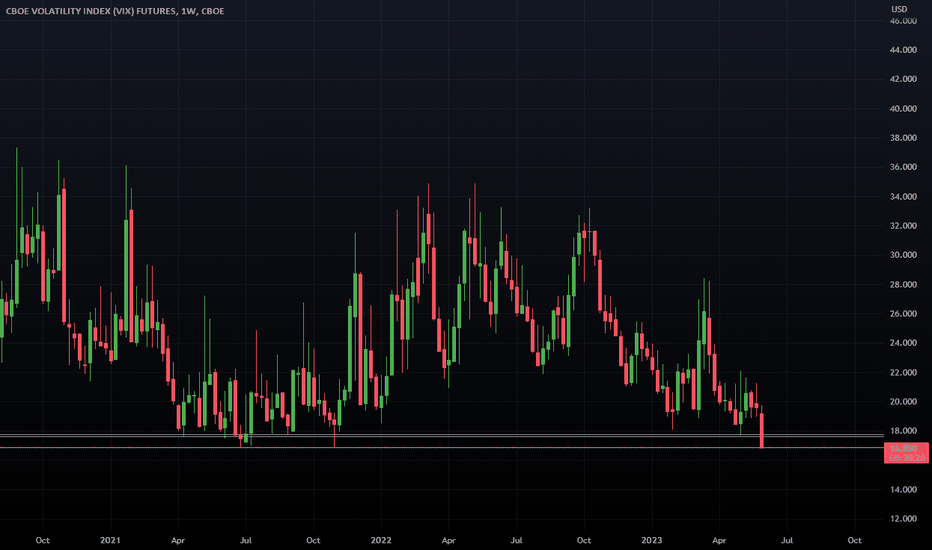Click the 2021 label on time axis
The height and width of the screenshot is (550, 932).
[x=110, y=540]
